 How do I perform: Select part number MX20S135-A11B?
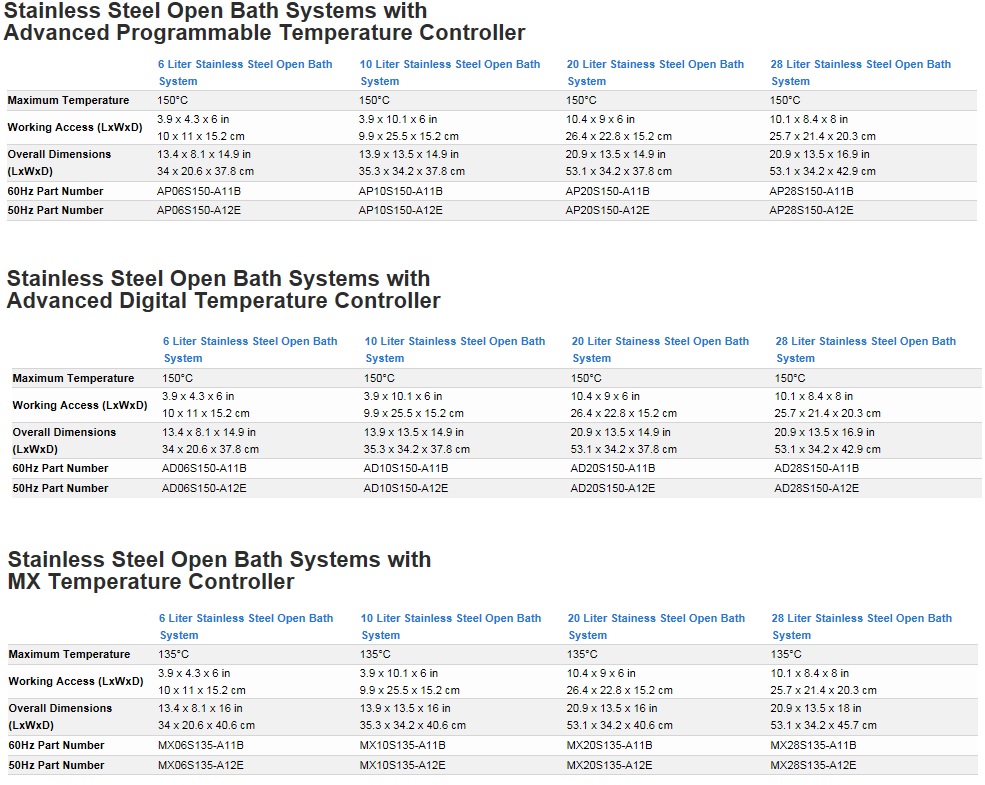tap(609, 745)
